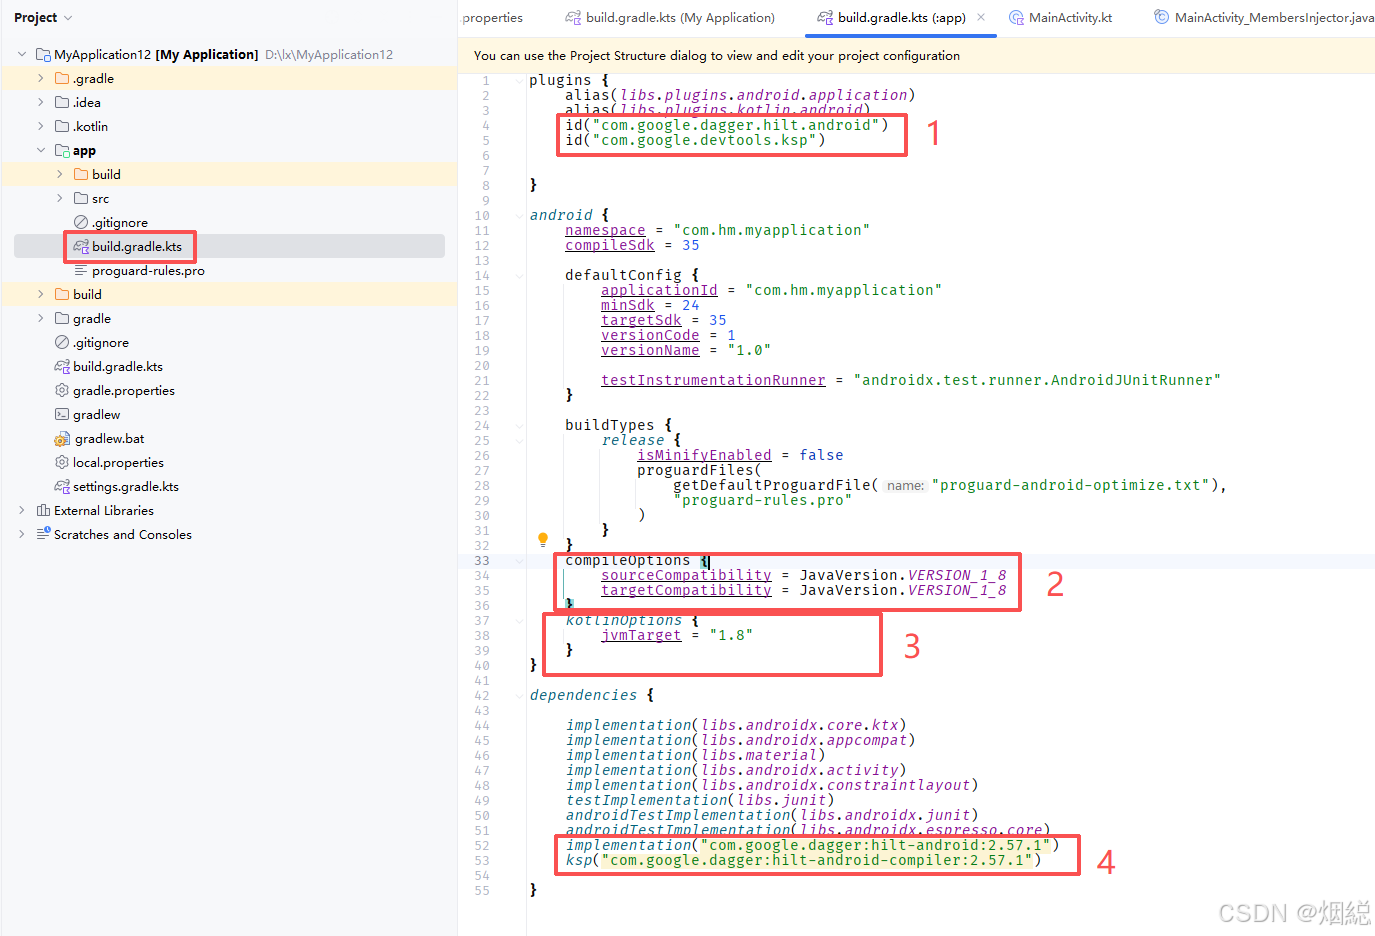Screen dimensions: 1375x936
Task: Collapse the android block with its gutter fold arrow
Action: pyautogui.click(x=517, y=215)
